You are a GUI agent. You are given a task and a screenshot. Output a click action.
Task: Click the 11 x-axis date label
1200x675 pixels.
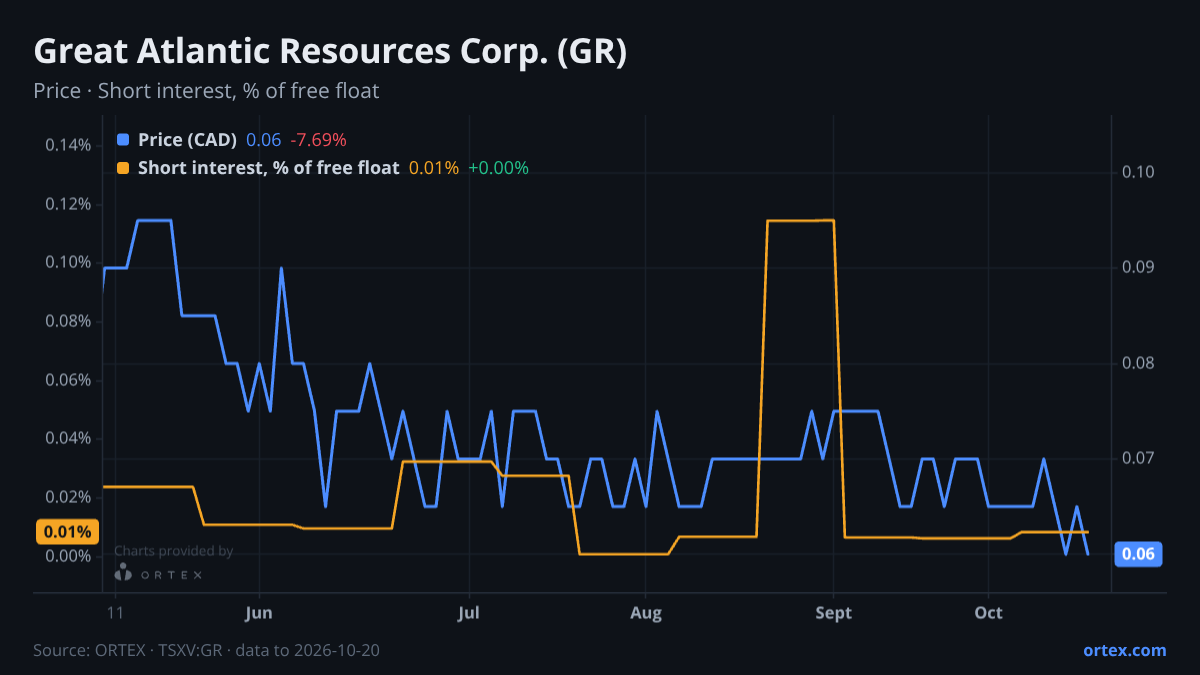click(x=114, y=613)
